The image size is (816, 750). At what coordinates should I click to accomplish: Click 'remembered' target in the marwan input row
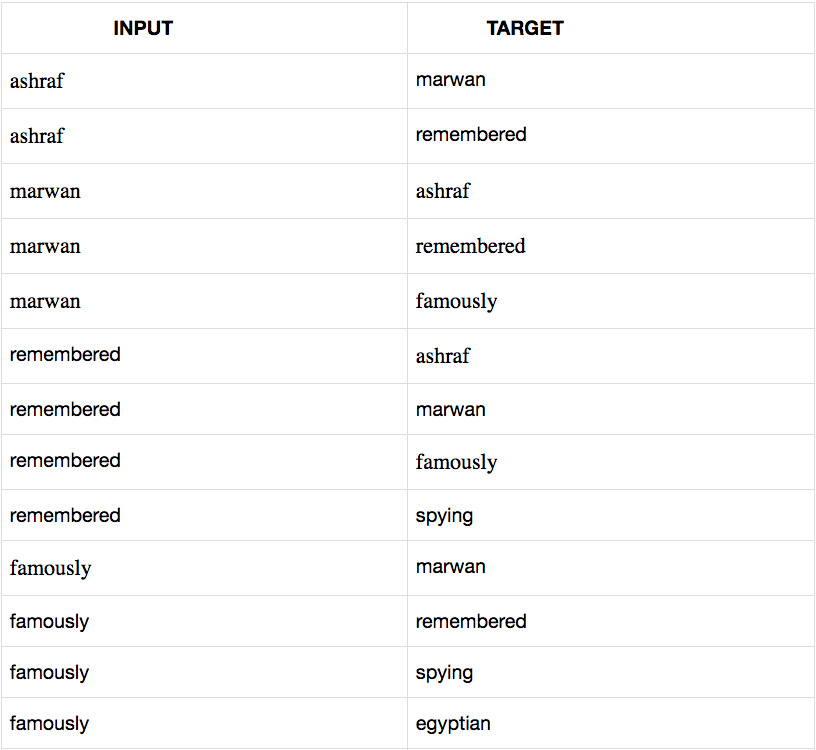470,246
